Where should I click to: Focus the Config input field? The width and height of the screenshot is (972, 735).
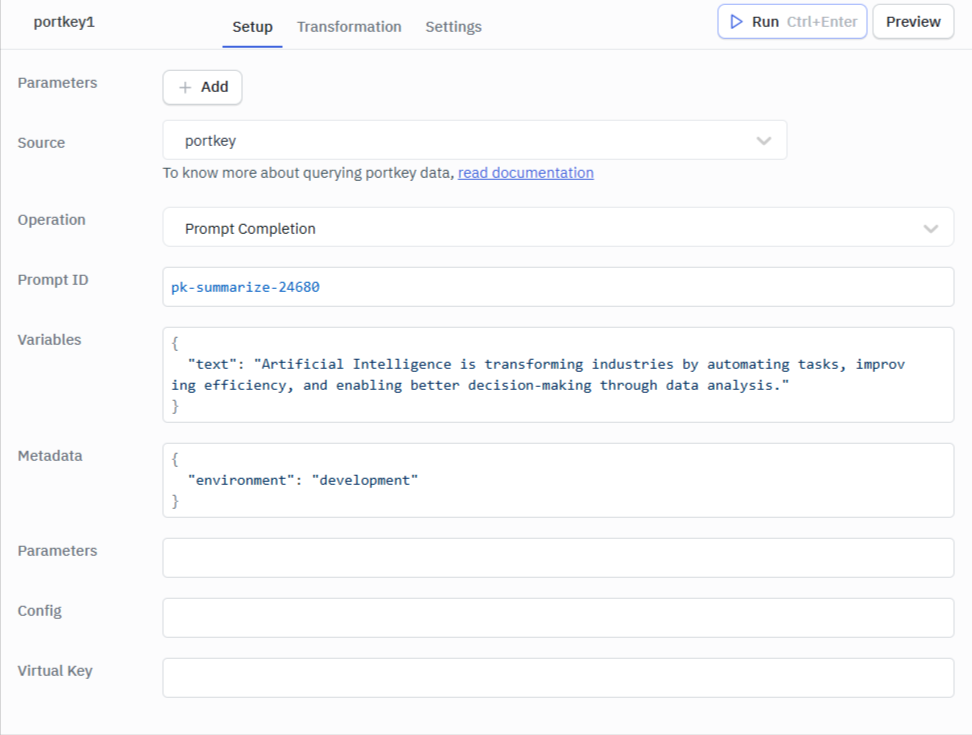(558, 618)
